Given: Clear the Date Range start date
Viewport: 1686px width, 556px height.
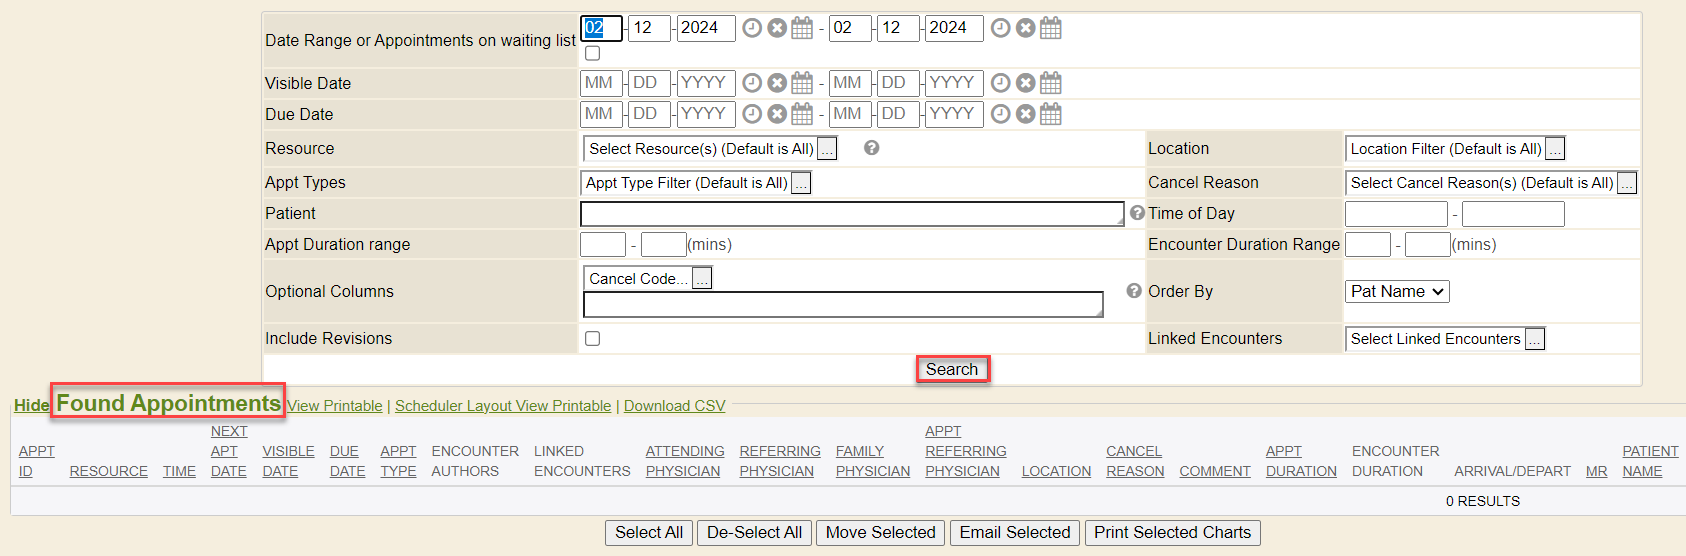Looking at the screenshot, I should coord(777,28).
